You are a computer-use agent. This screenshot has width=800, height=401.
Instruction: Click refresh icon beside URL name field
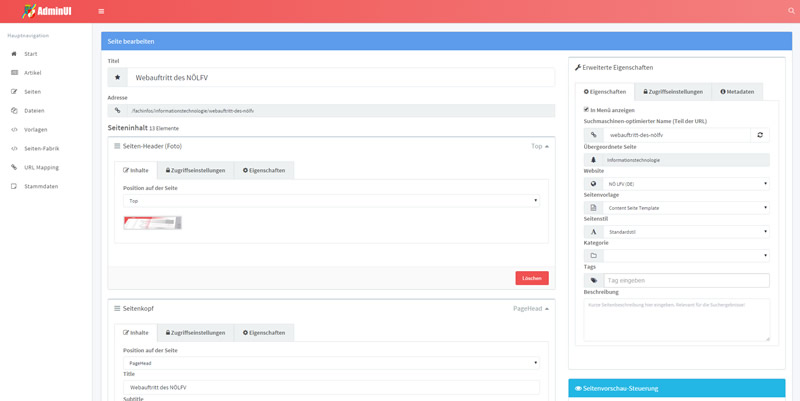(x=760, y=135)
